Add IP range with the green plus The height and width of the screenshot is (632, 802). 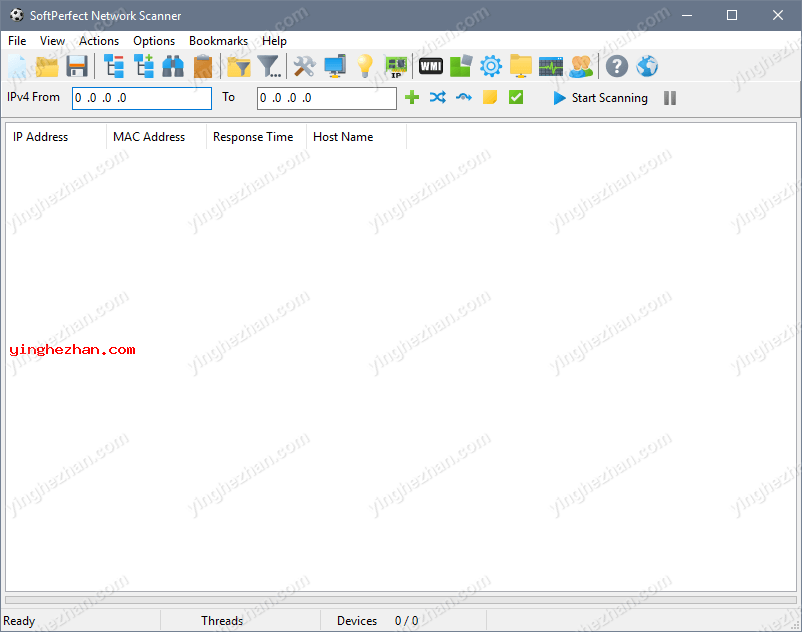(412, 97)
